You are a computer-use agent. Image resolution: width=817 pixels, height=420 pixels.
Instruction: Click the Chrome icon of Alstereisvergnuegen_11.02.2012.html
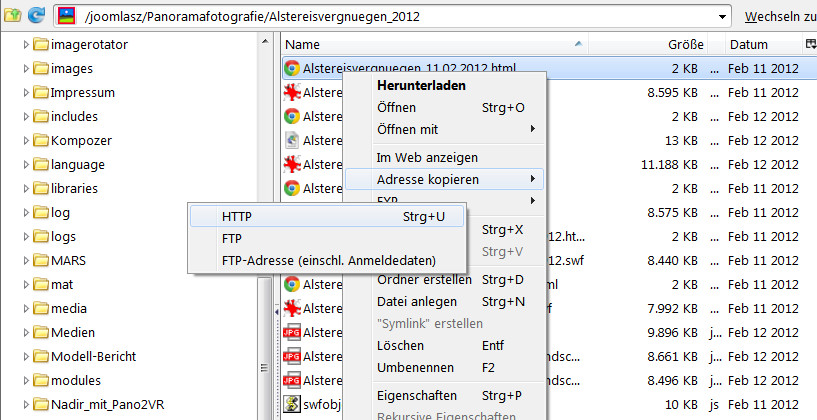pyautogui.click(x=292, y=69)
